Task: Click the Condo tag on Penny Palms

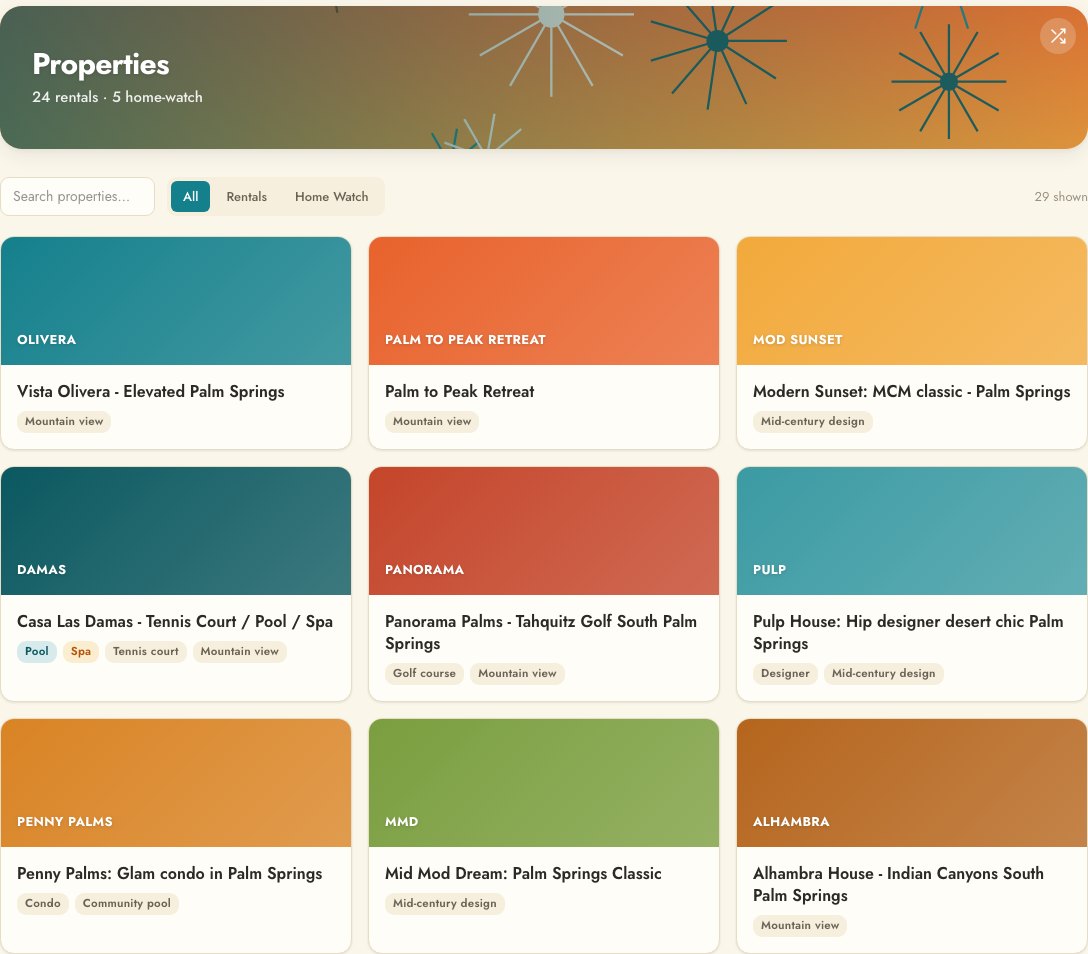Action: pyautogui.click(x=43, y=903)
